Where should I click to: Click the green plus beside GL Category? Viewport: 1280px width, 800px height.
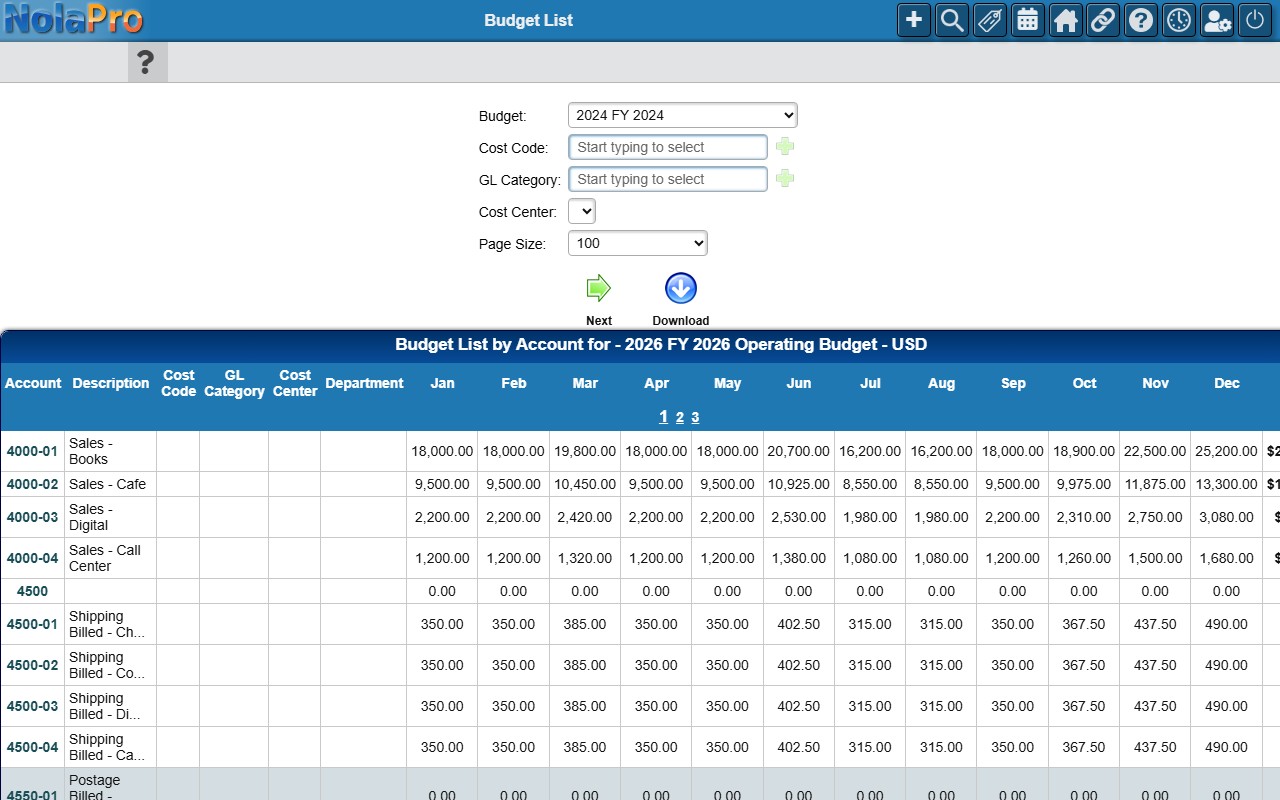tap(785, 179)
